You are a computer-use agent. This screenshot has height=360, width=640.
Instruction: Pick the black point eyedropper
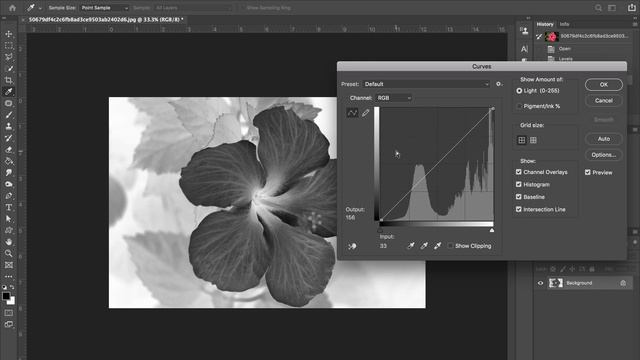pyautogui.click(x=411, y=246)
